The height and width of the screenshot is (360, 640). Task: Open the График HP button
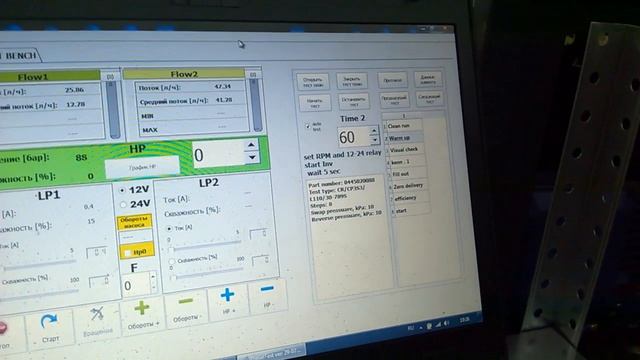click(142, 167)
